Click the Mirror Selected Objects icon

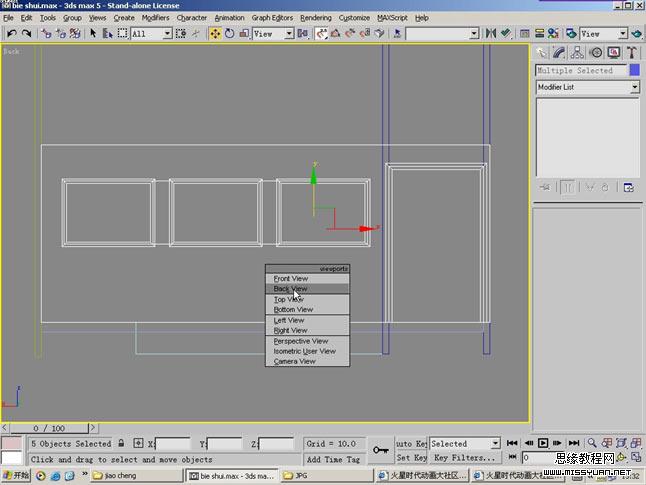click(490, 33)
